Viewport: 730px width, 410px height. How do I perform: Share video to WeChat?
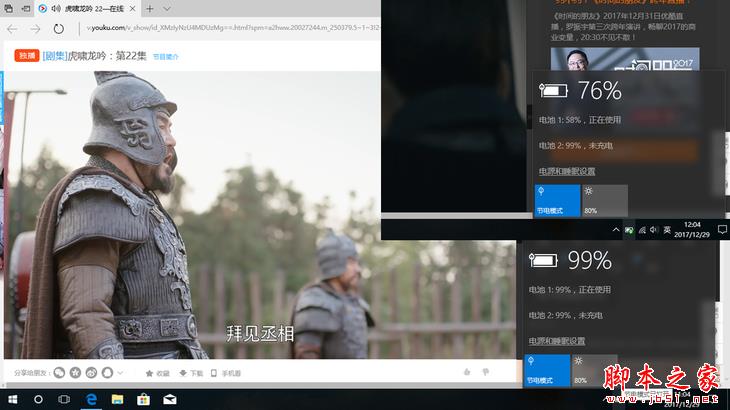point(59,373)
